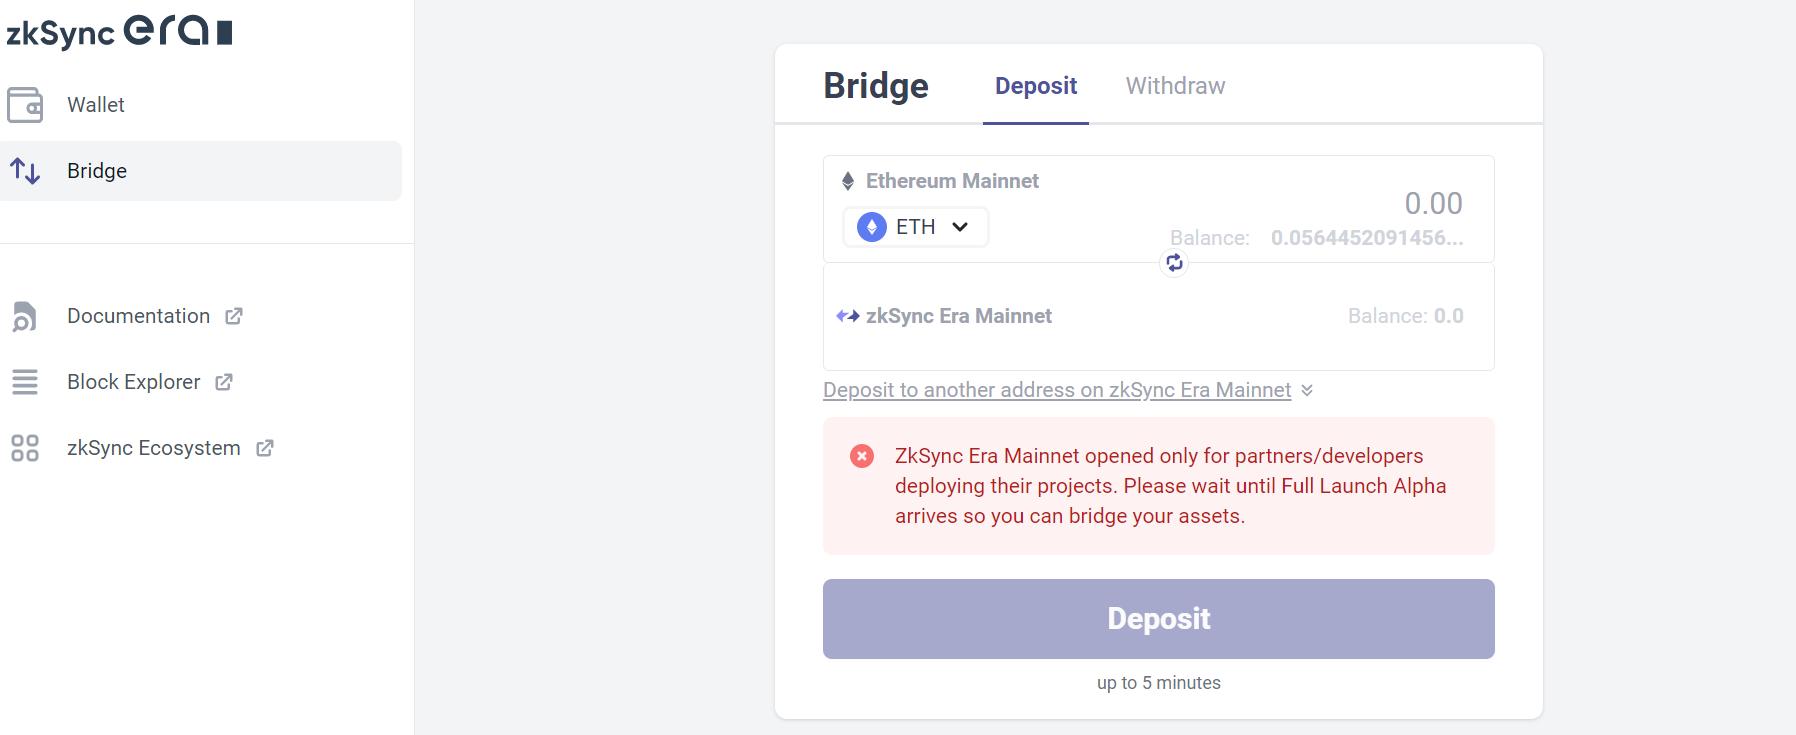Click the external link icon beside Block Explorer
The height and width of the screenshot is (735, 1796).
pos(224,382)
